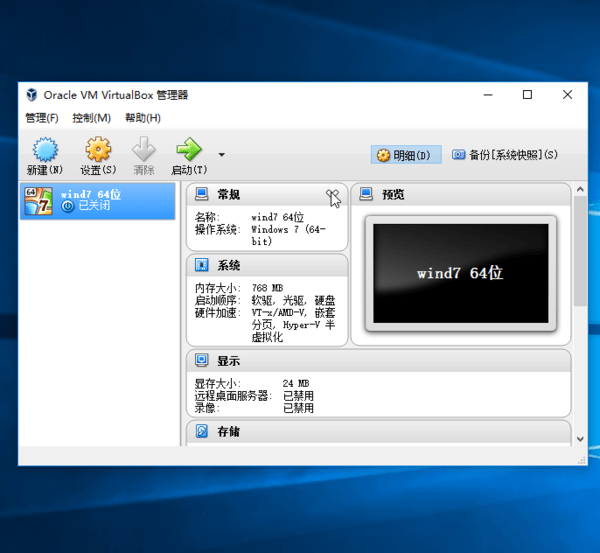This screenshot has width=600, height=553.
Task: Click the 存储 section disk icon
Action: (x=201, y=432)
